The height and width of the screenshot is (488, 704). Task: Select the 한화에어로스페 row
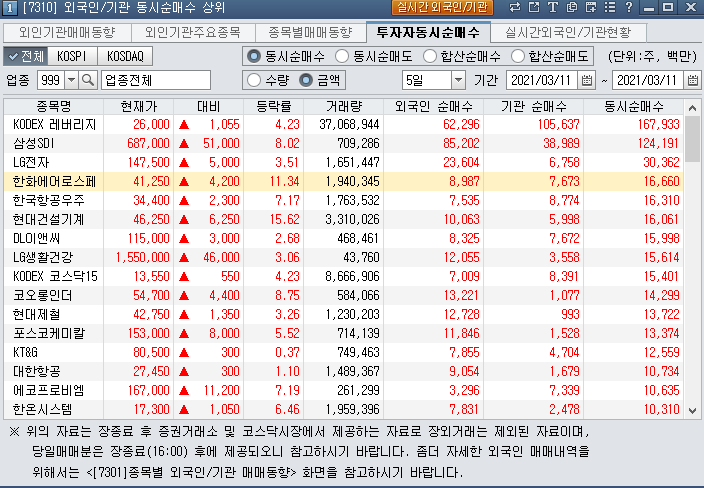[x=343, y=181]
